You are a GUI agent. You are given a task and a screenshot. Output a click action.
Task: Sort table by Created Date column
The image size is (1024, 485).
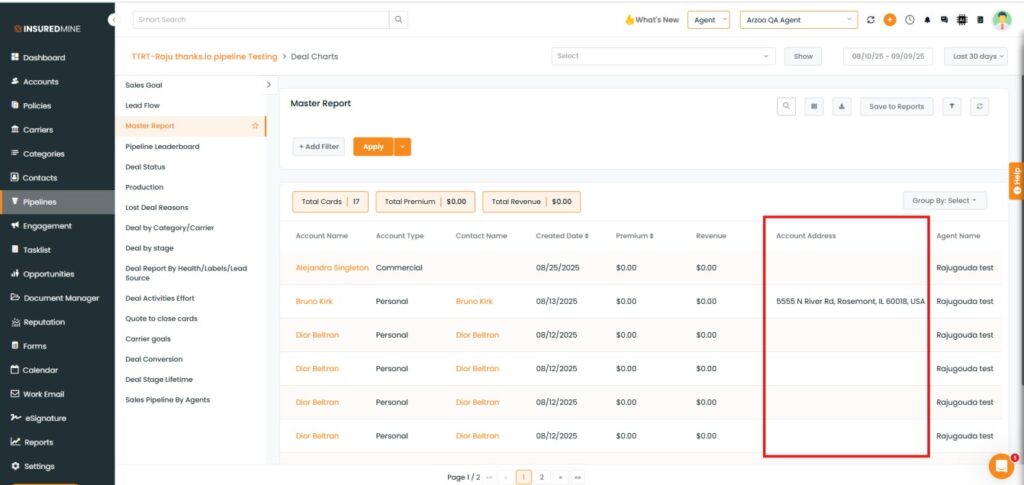tap(562, 236)
